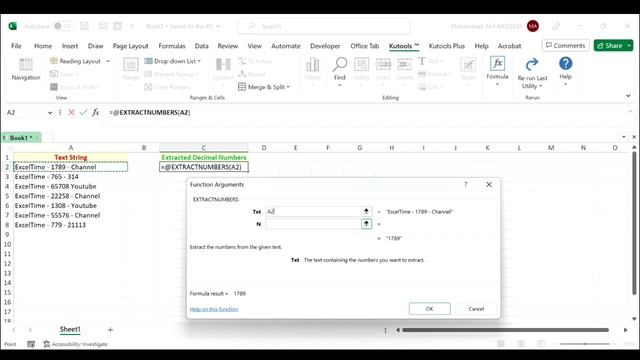
Task: Click the Insert Function fx icon
Action: tap(96, 112)
